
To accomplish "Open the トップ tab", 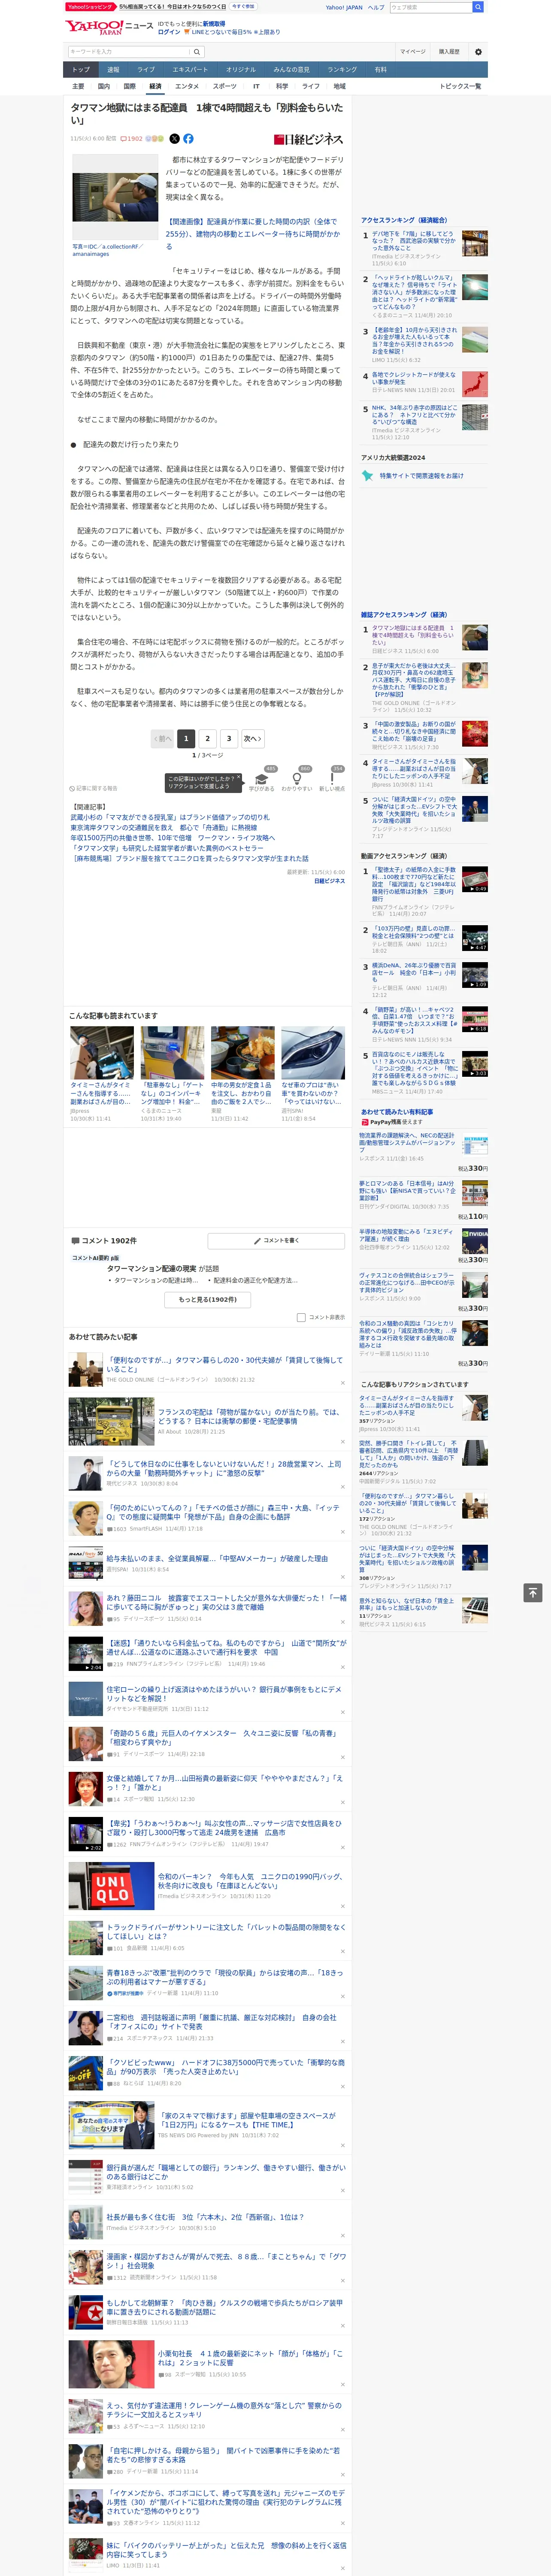I will (x=81, y=70).
